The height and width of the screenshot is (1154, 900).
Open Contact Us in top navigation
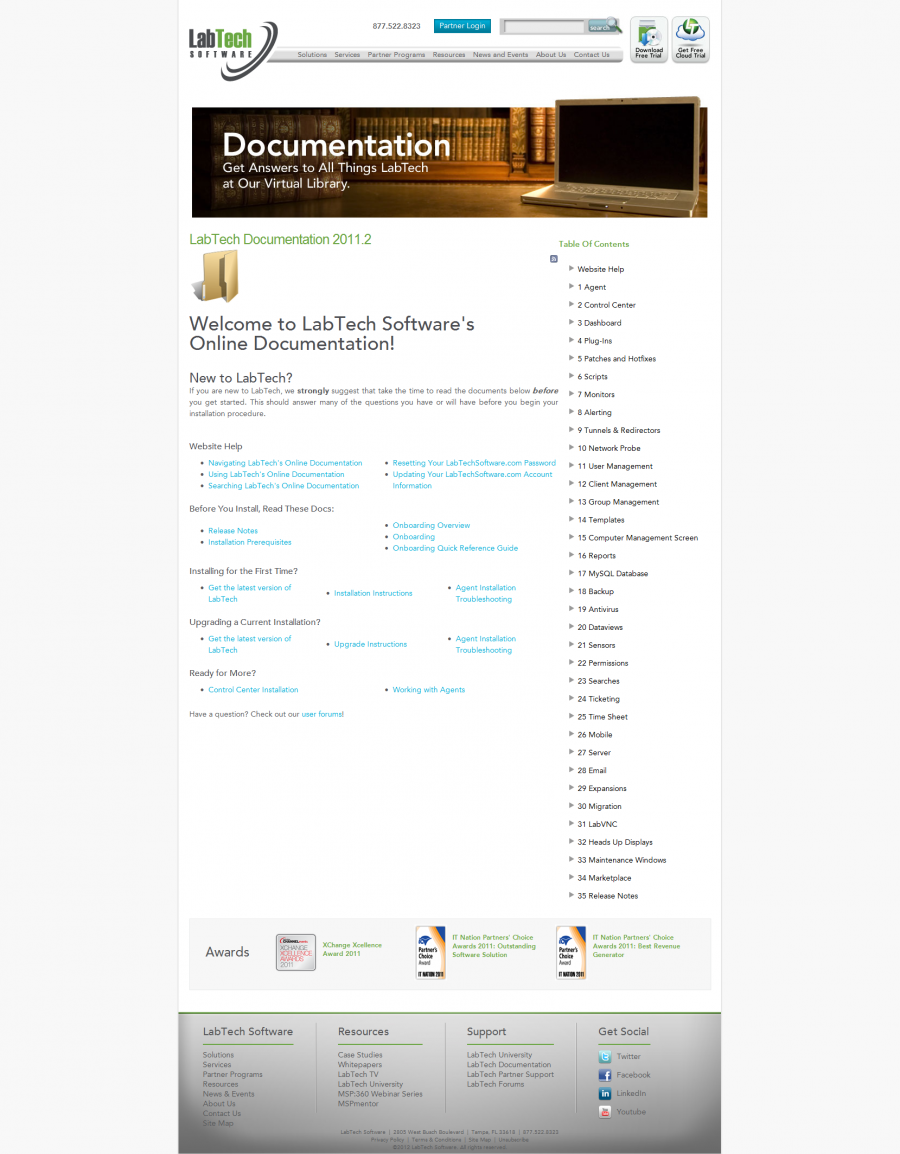592,54
